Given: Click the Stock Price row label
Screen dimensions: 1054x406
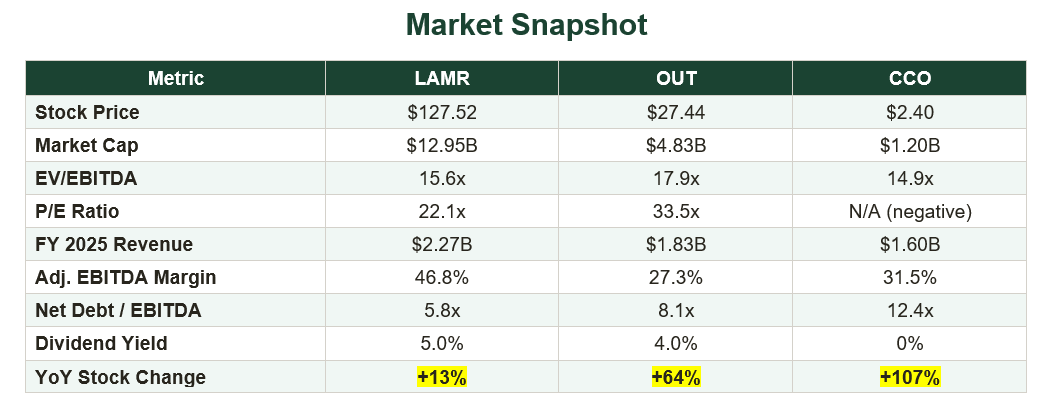Looking at the screenshot, I should pos(87,112).
